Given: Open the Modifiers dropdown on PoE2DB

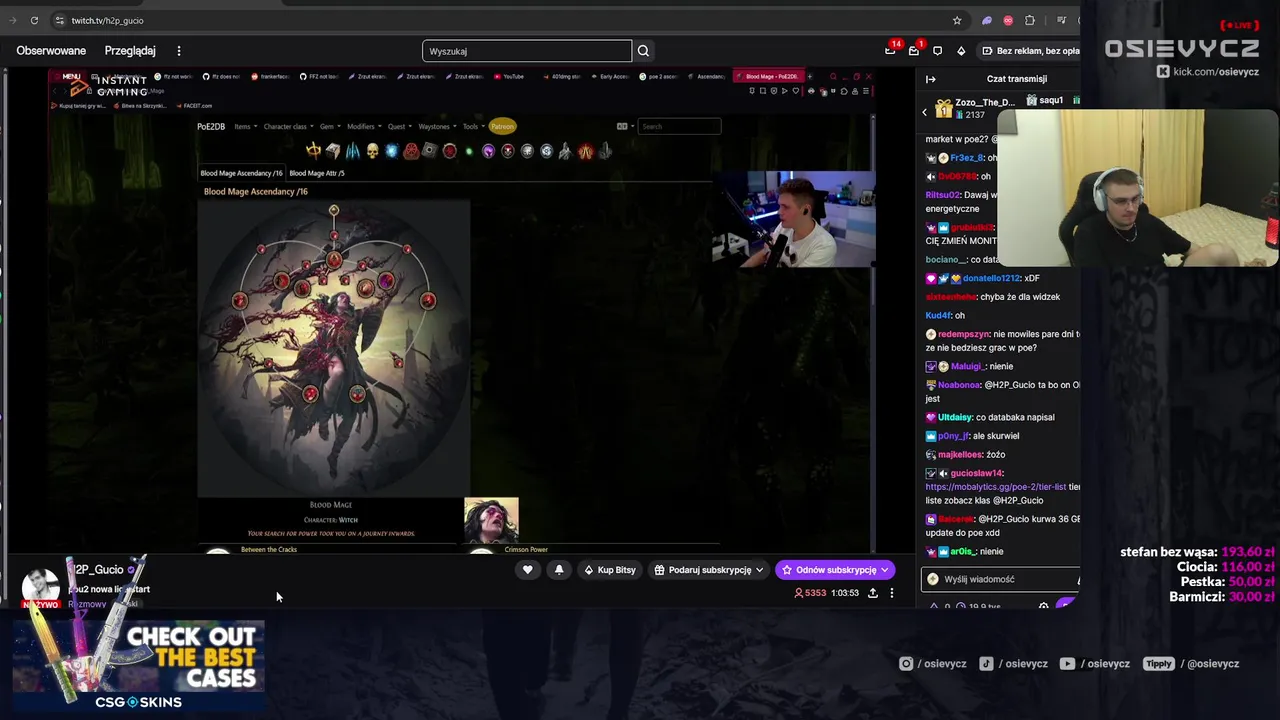Looking at the screenshot, I should pos(364,127).
